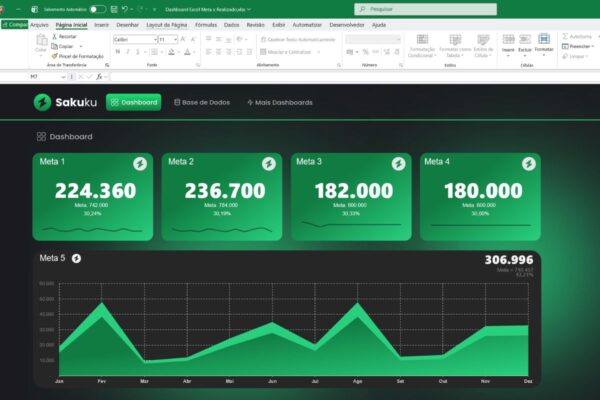This screenshot has width=600, height=400.
Task: Click the AutoSoma sigma button
Action: (577, 36)
